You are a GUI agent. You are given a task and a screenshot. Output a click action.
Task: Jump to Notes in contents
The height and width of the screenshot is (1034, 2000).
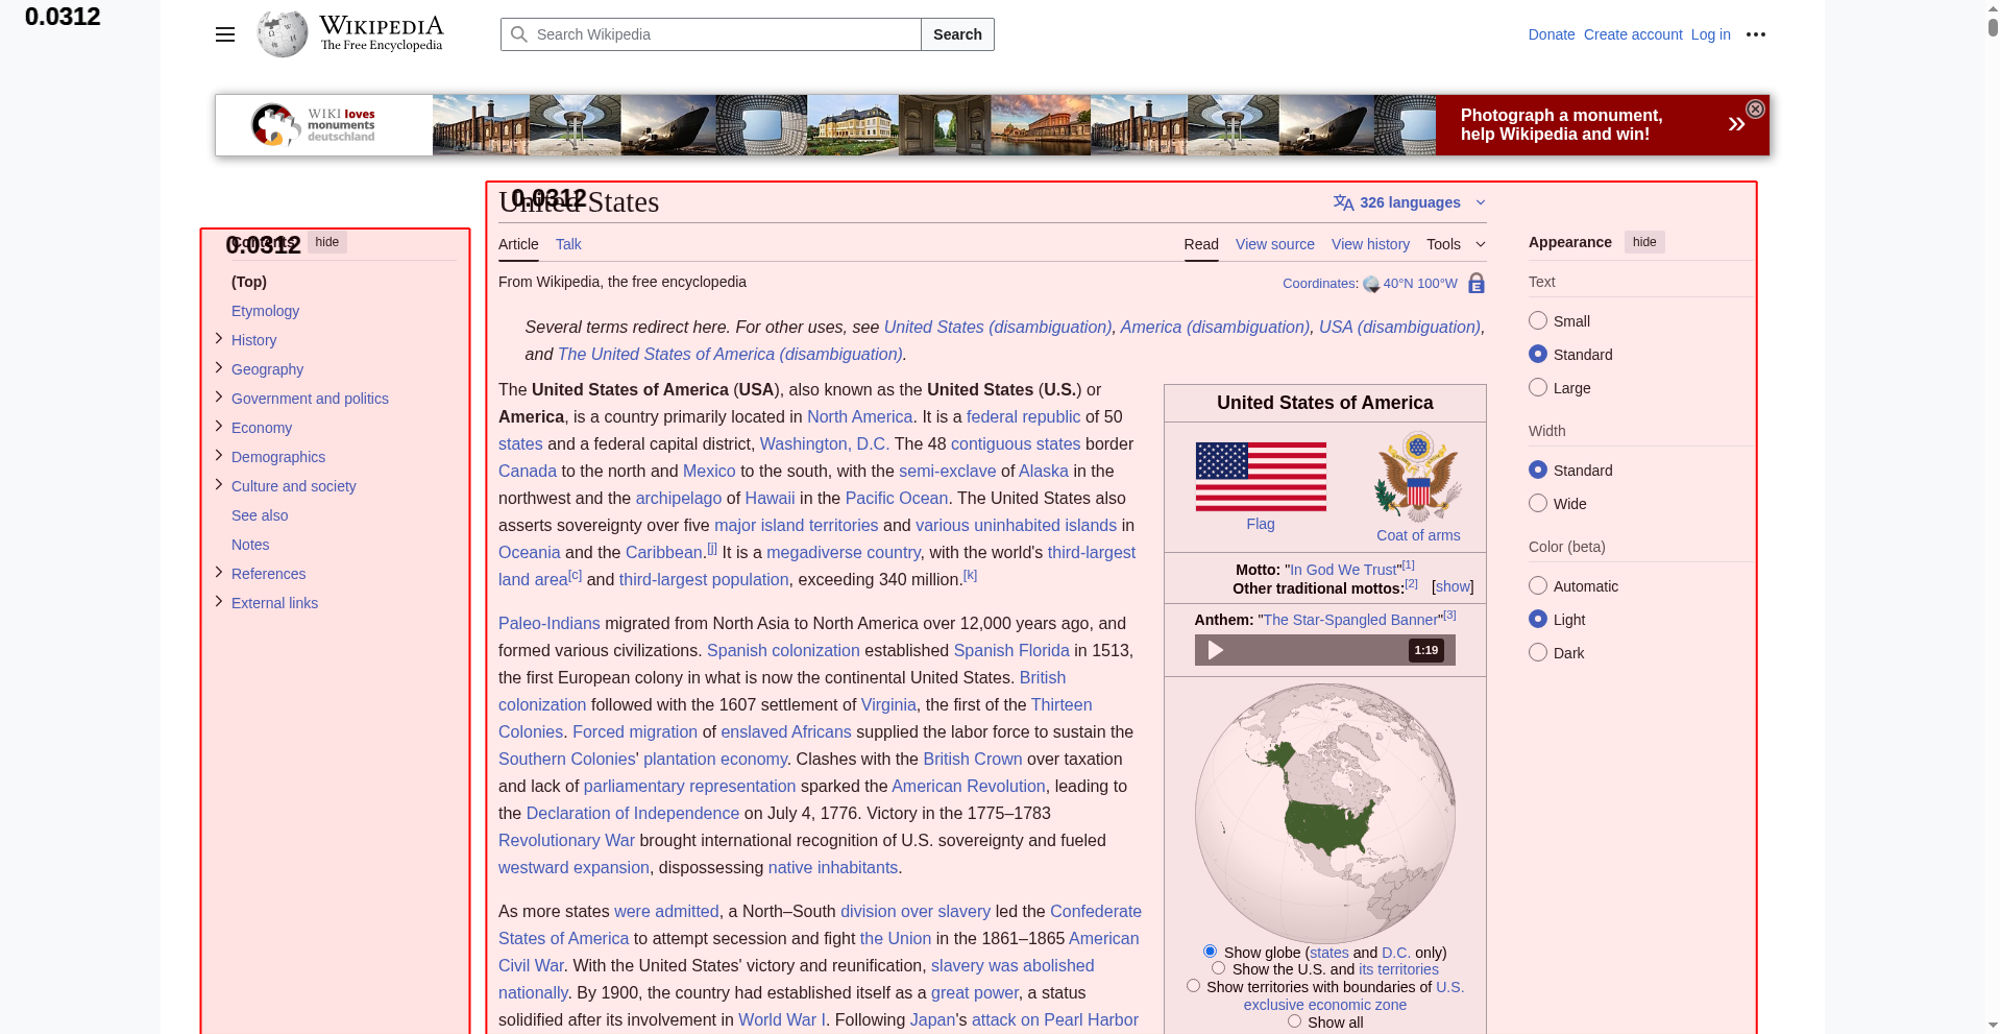(250, 544)
